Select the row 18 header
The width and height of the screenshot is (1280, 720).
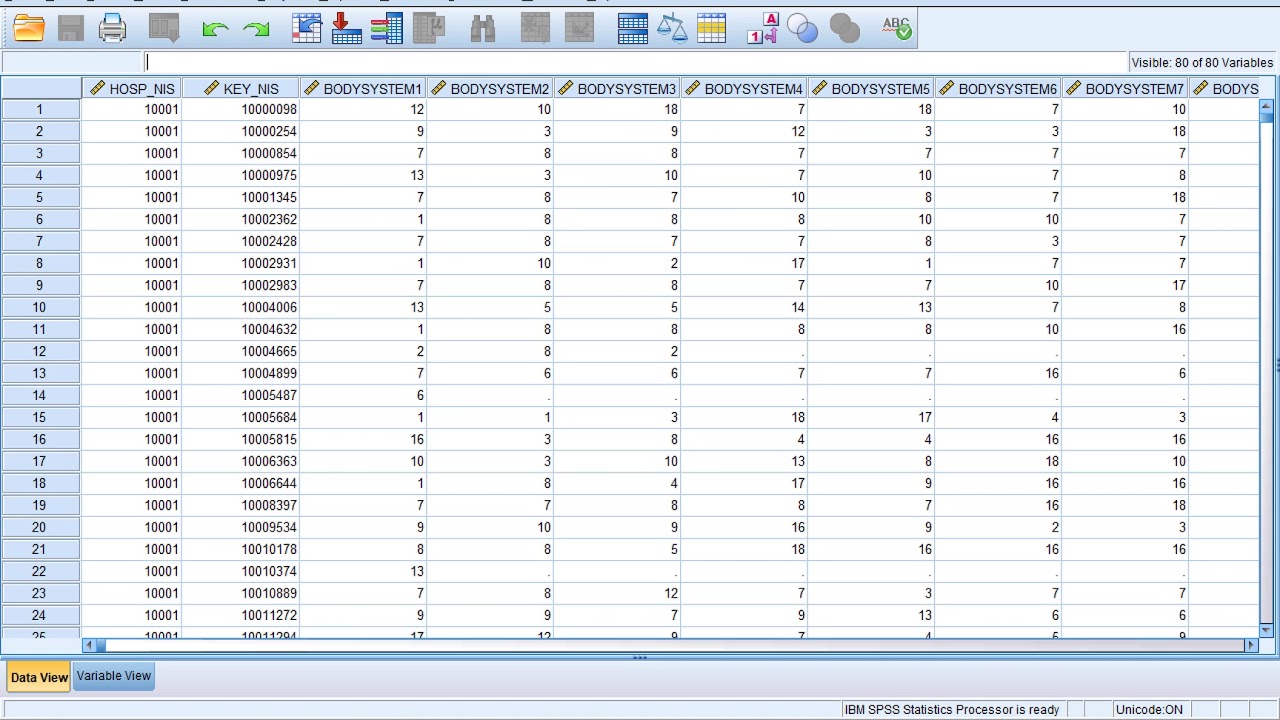coord(40,483)
